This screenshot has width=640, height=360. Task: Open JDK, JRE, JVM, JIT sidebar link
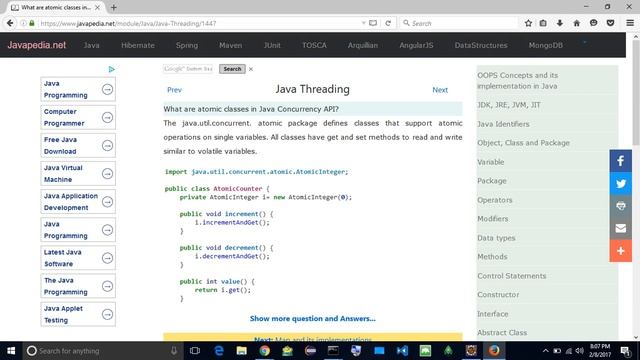(509, 105)
